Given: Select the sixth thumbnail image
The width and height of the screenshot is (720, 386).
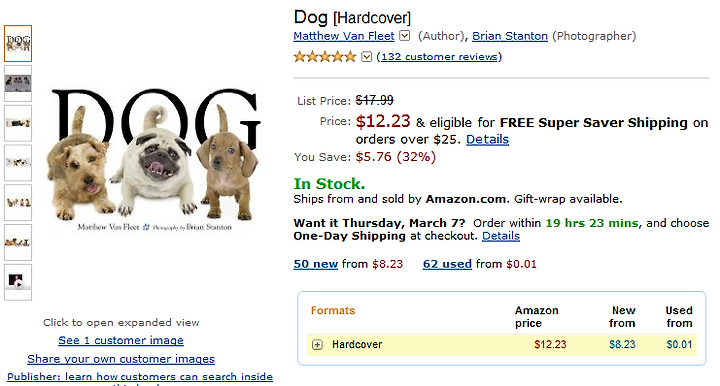Looking at the screenshot, I should [x=18, y=243].
